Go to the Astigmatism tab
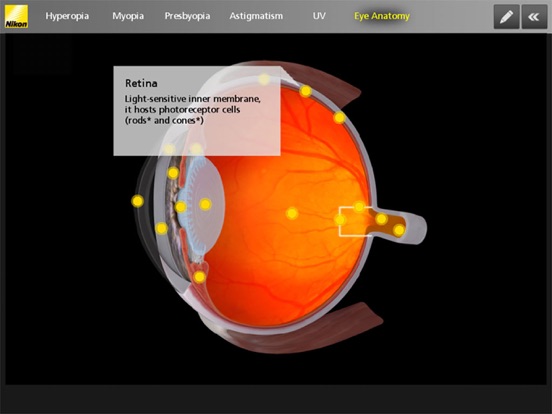This screenshot has width=552, height=414. (x=256, y=16)
